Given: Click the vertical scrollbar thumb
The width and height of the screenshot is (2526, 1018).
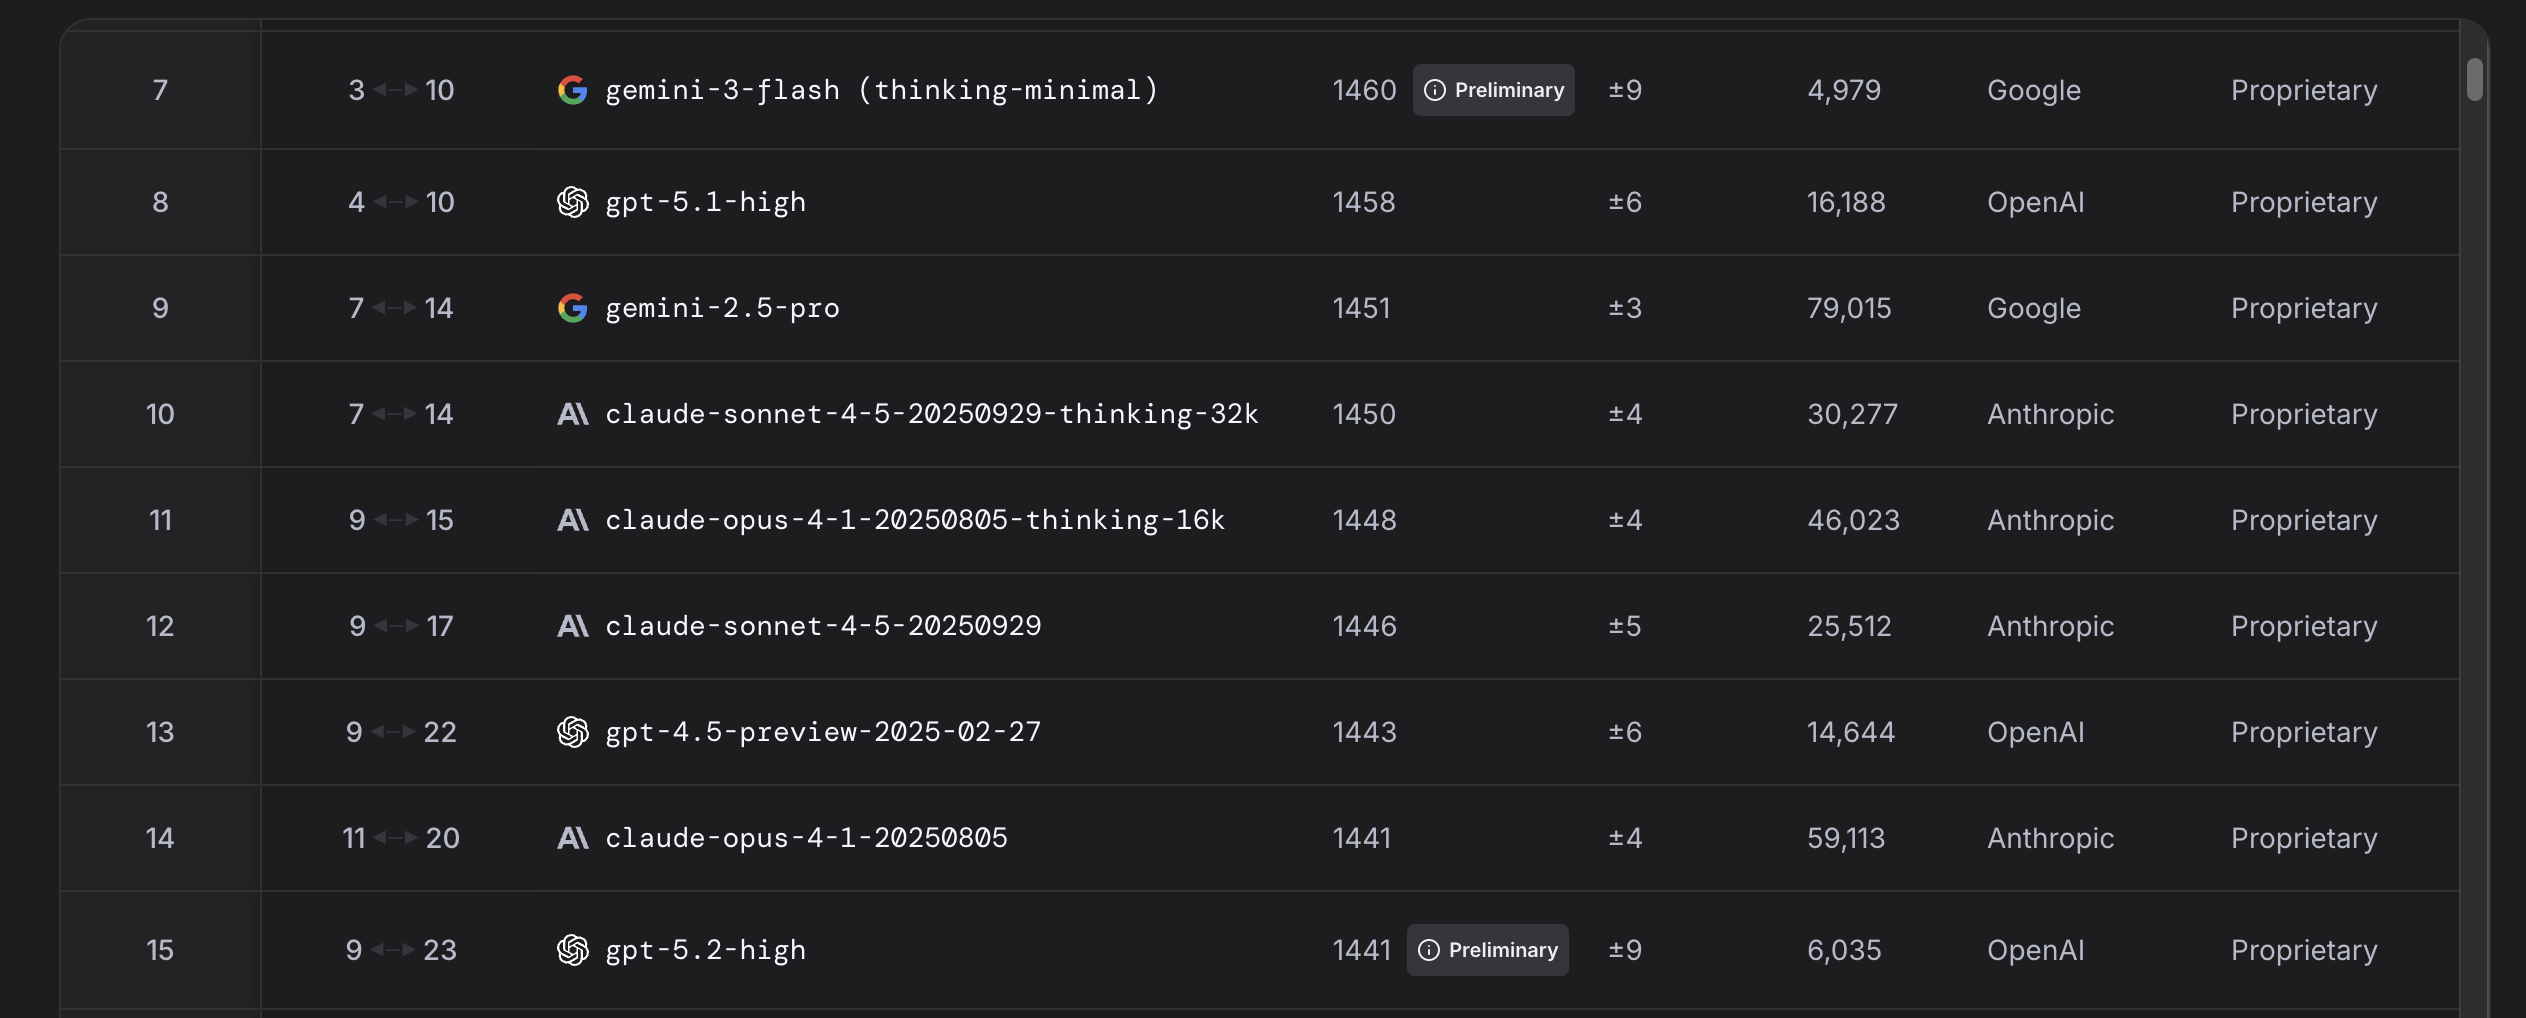Looking at the screenshot, I should click(x=2474, y=80).
